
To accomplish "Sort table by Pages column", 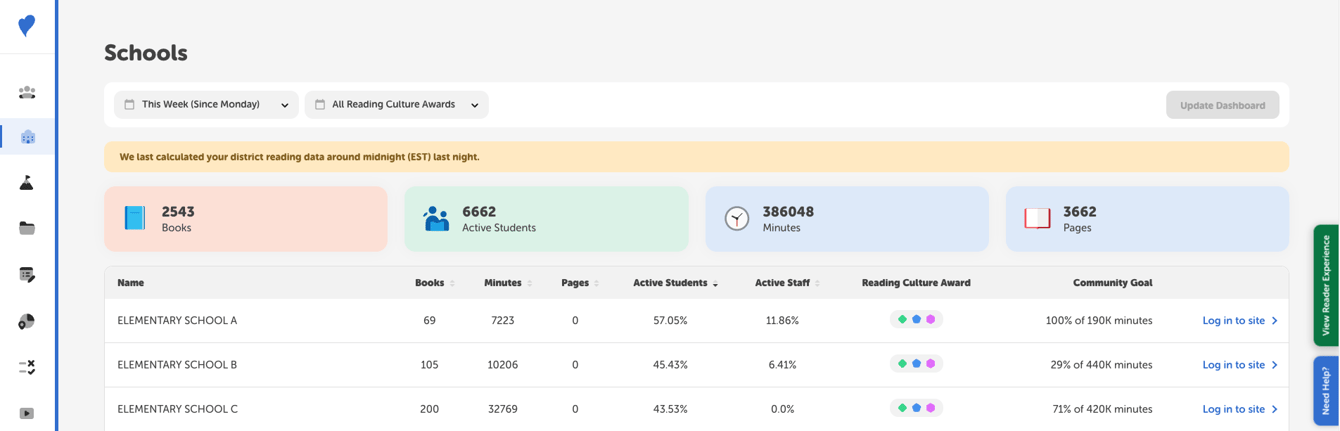I will pos(580,283).
